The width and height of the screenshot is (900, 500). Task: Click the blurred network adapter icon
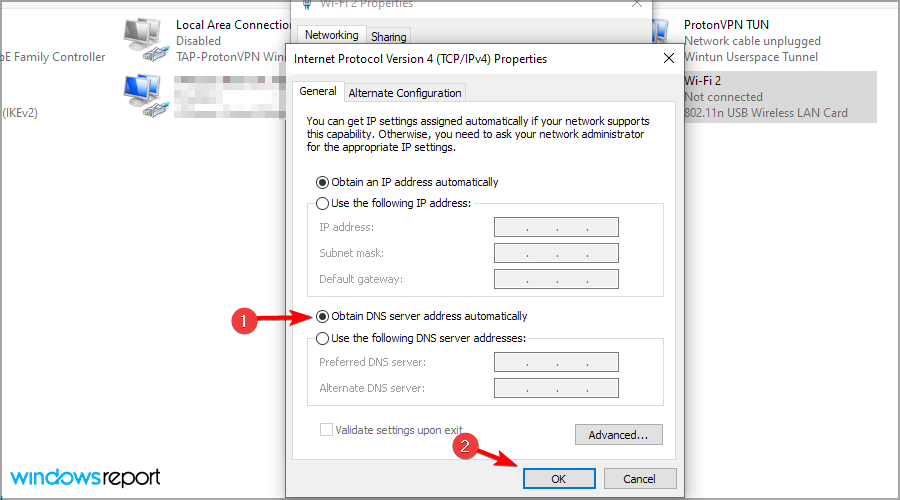click(x=145, y=96)
